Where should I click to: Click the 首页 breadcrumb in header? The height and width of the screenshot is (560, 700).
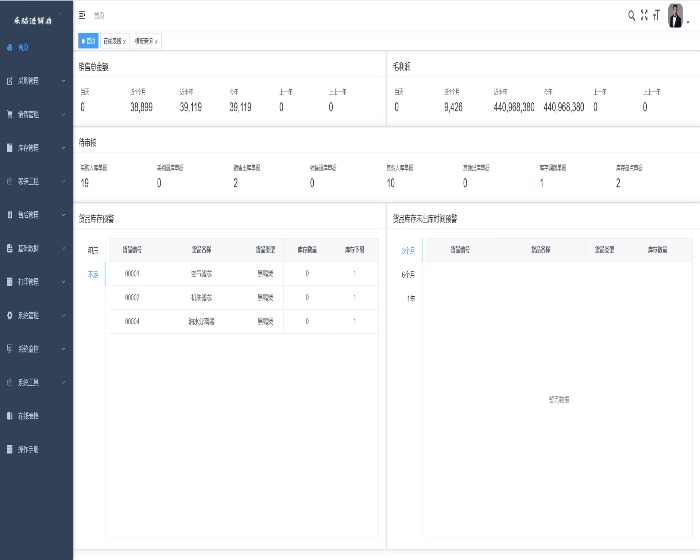coord(99,16)
